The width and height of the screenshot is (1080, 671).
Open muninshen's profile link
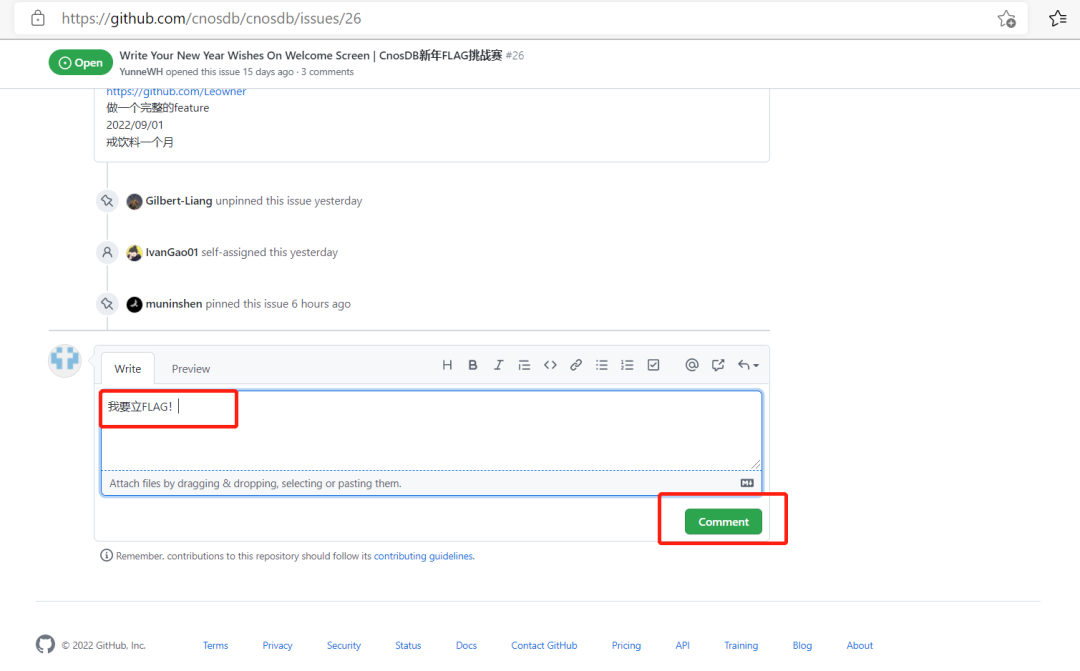point(174,304)
